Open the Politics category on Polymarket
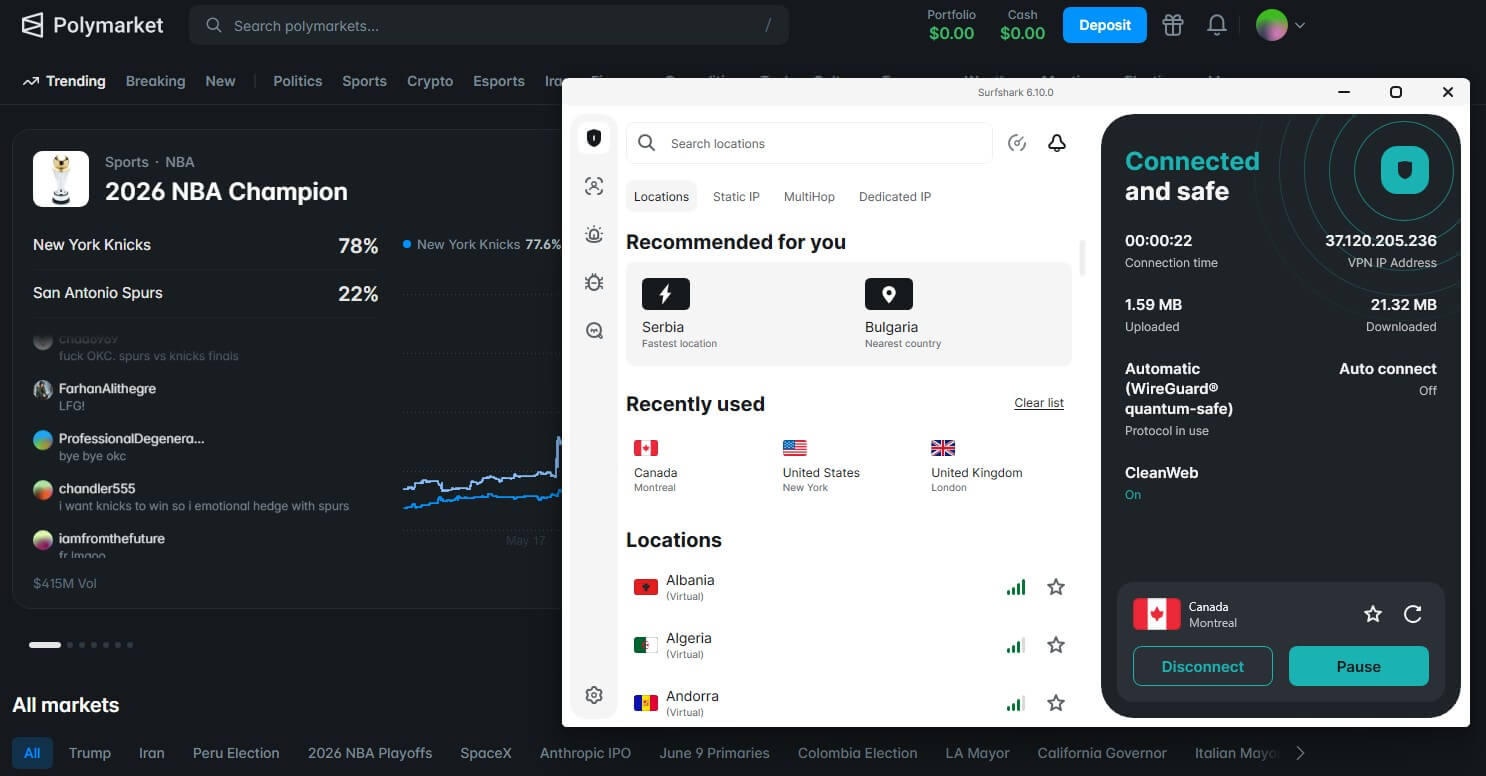 (x=298, y=81)
